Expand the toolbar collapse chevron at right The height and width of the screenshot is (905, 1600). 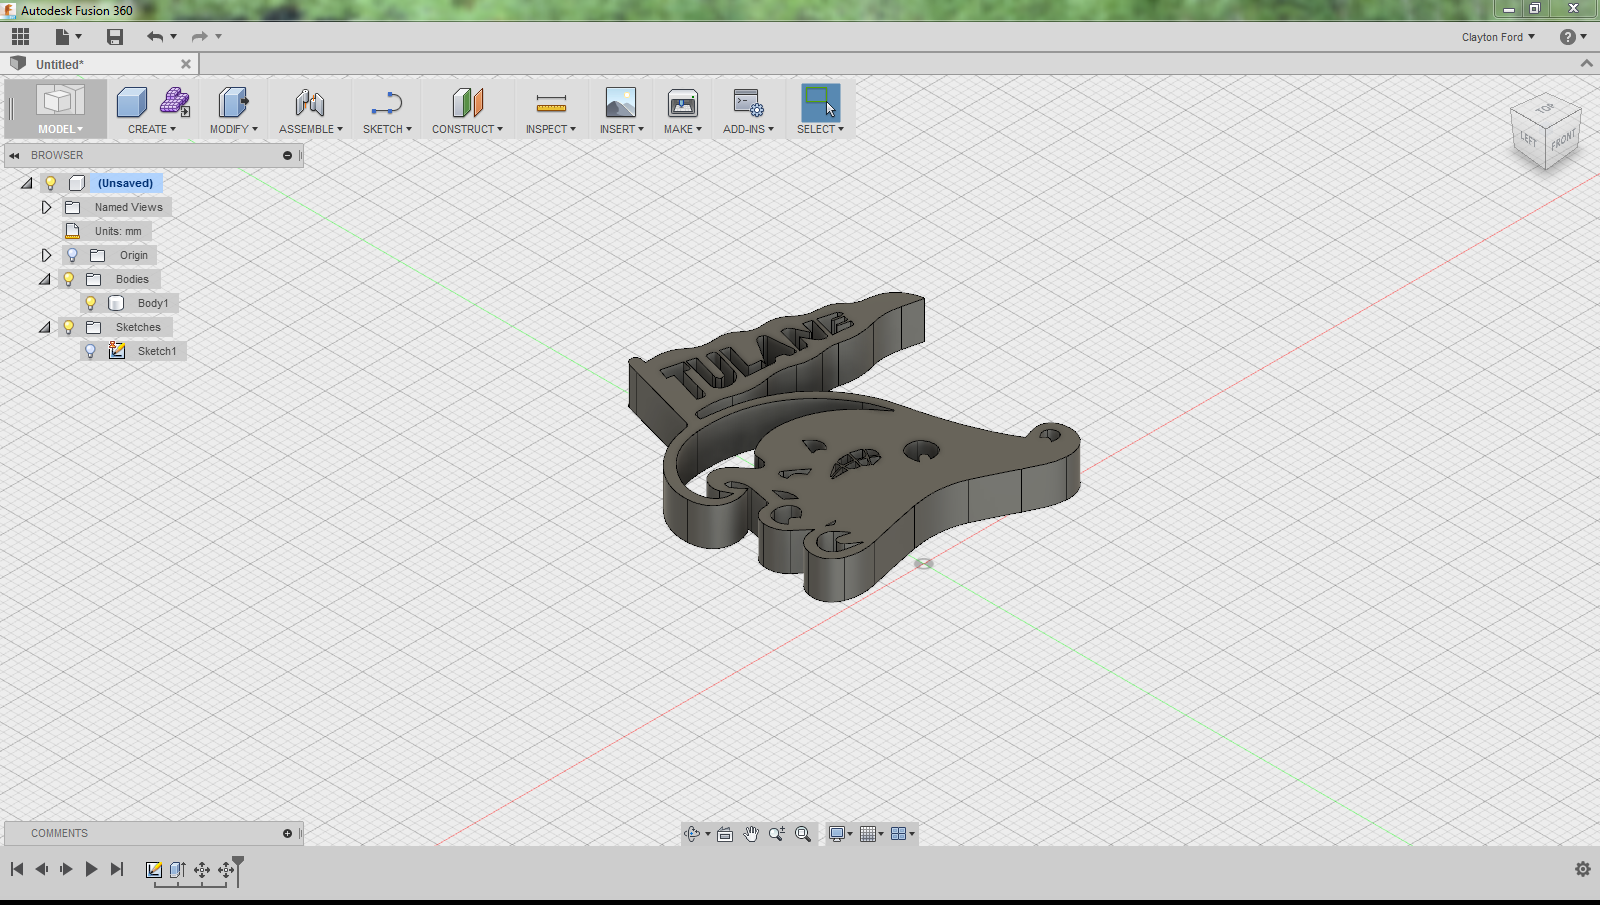[1586, 63]
